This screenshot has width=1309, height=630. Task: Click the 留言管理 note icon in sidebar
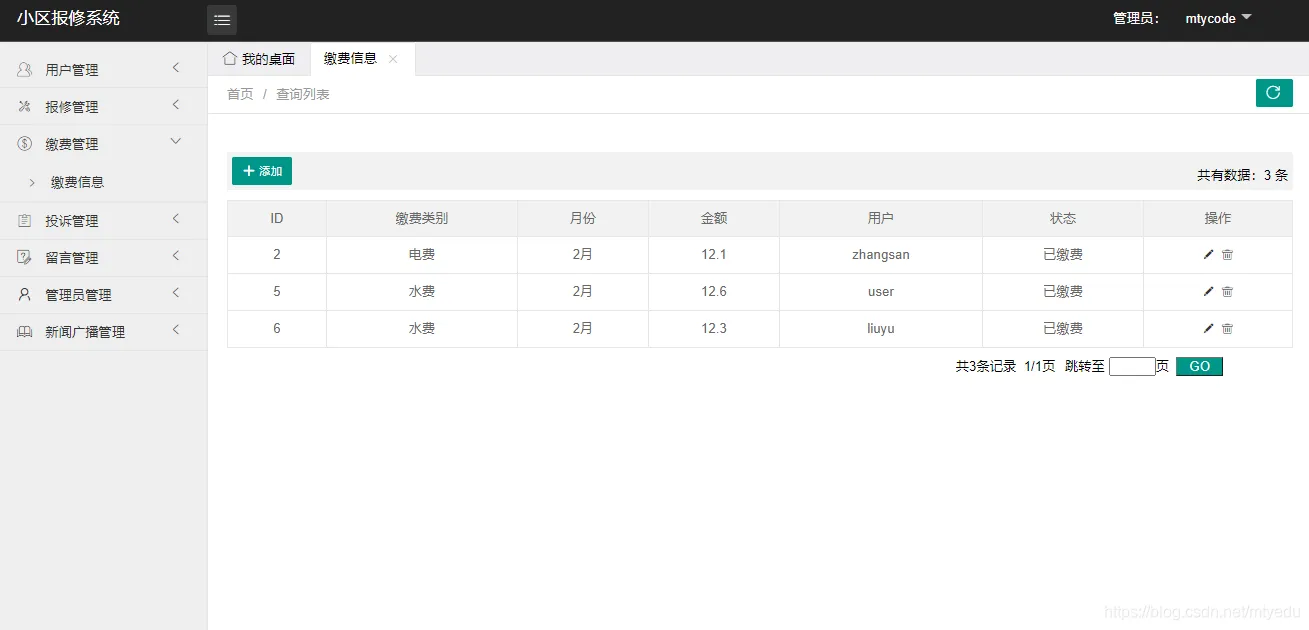(x=25, y=258)
